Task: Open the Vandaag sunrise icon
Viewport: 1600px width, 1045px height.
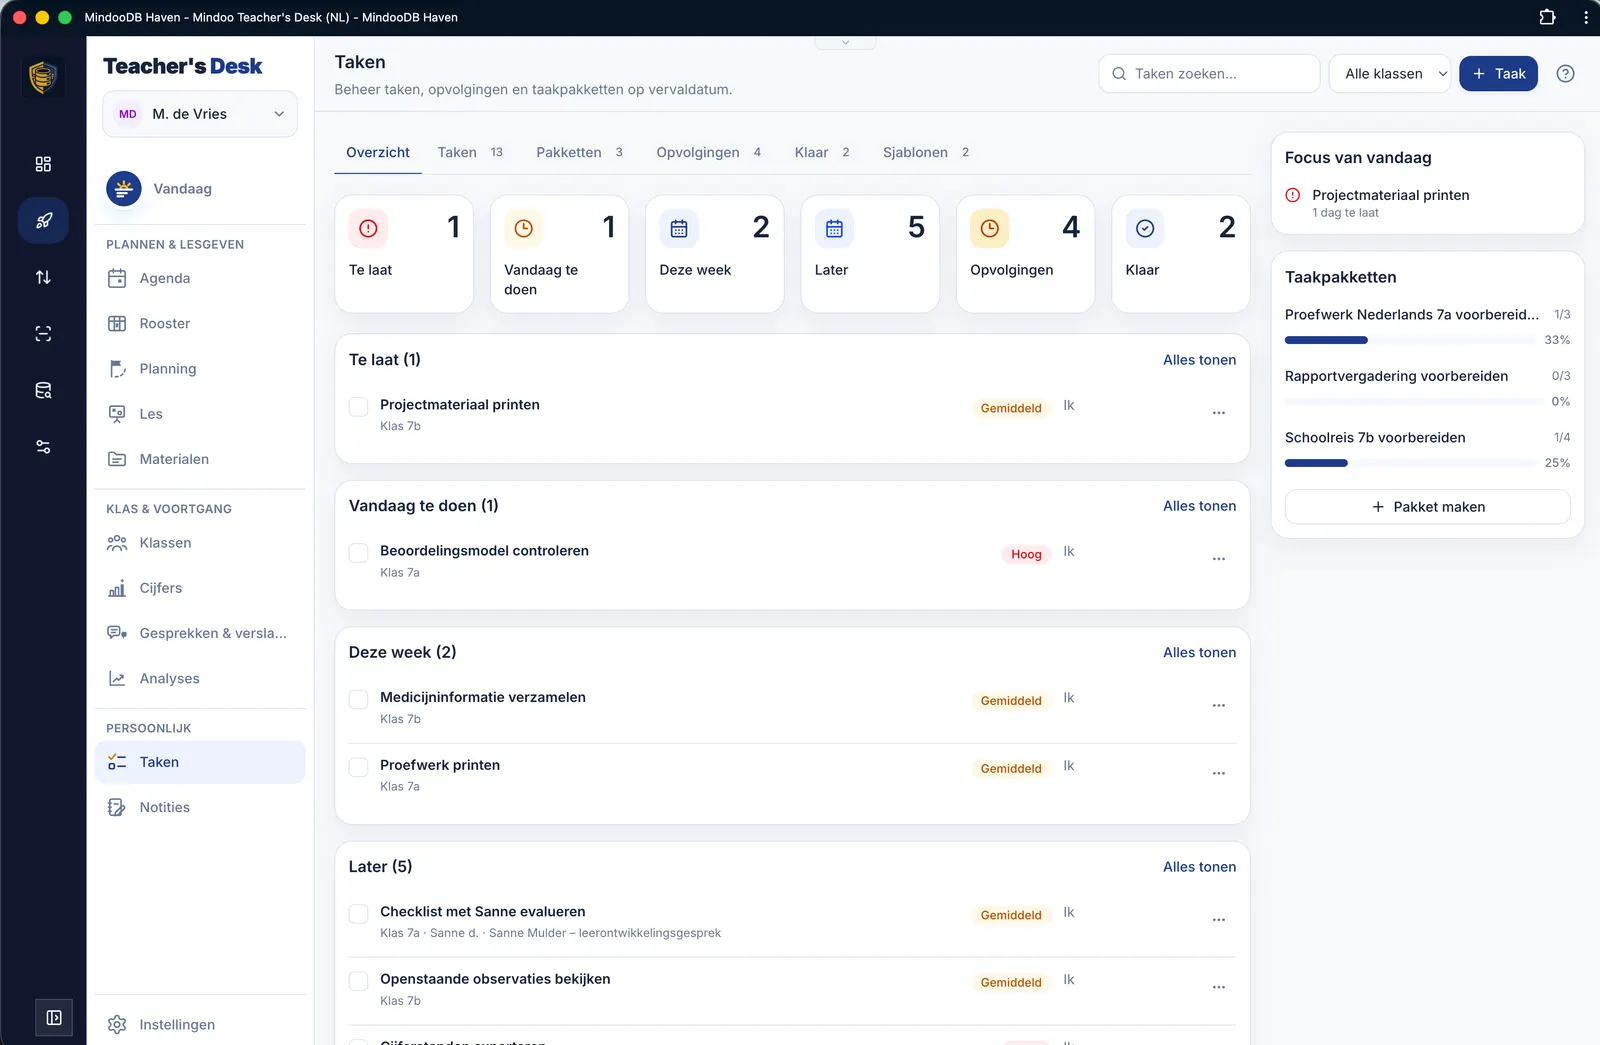Action: tap(124, 188)
